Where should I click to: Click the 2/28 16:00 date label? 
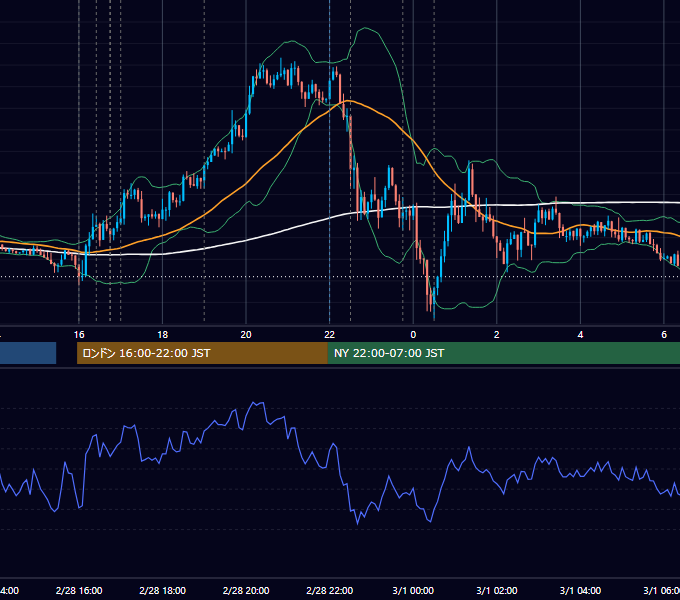tap(79, 590)
